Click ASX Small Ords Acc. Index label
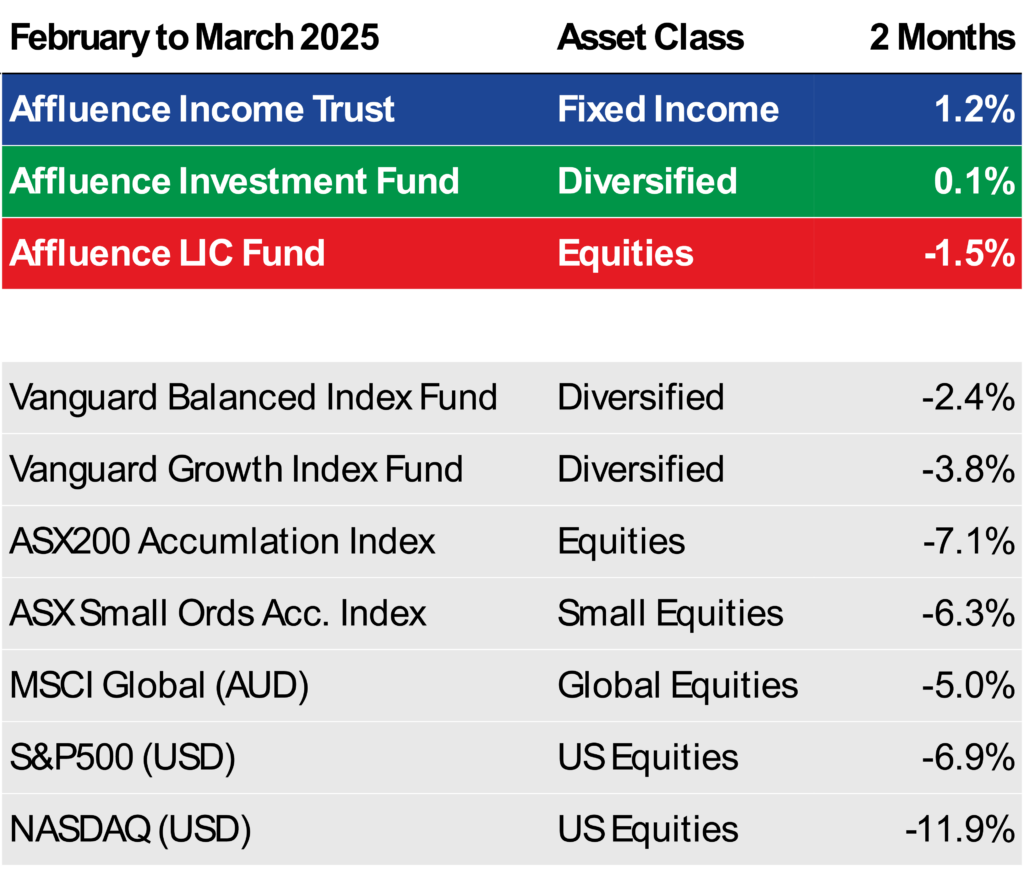This screenshot has height=874, width=1024. (218, 613)
